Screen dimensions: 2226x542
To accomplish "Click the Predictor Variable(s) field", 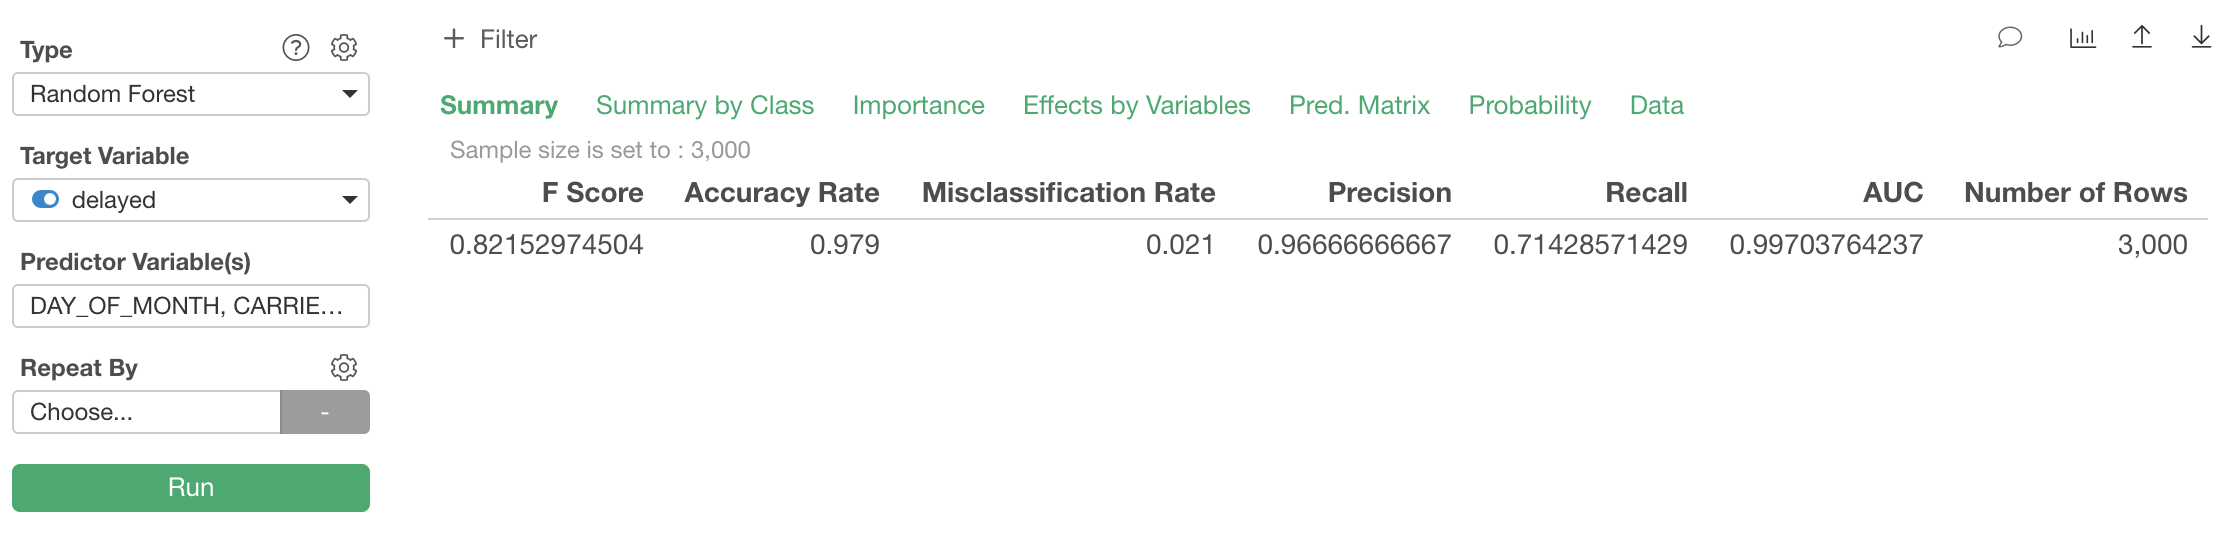I will tap(190, 306).
